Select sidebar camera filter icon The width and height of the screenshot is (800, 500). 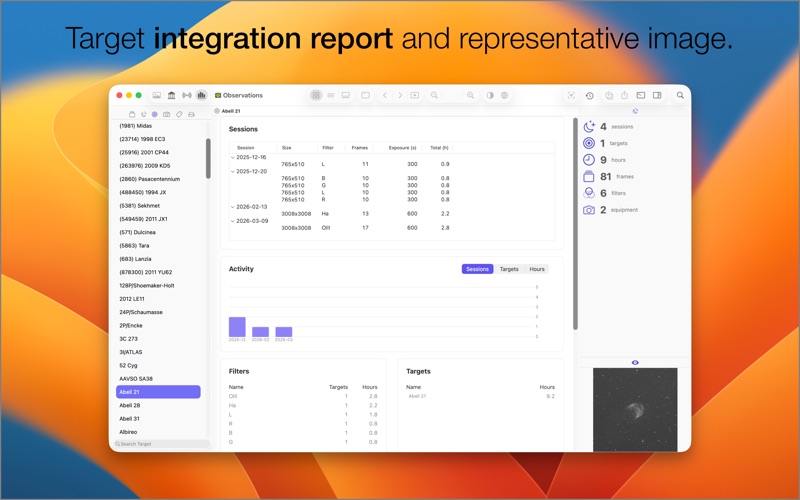tap(166, 114)
